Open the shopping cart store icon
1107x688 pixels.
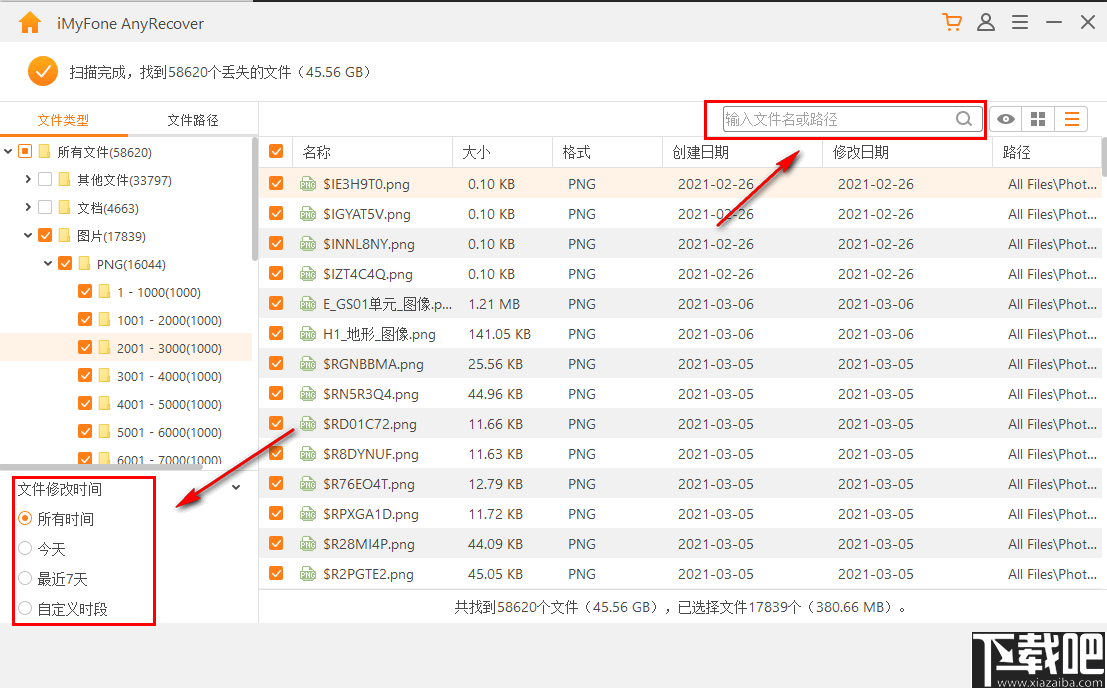[x=952, y=21]
